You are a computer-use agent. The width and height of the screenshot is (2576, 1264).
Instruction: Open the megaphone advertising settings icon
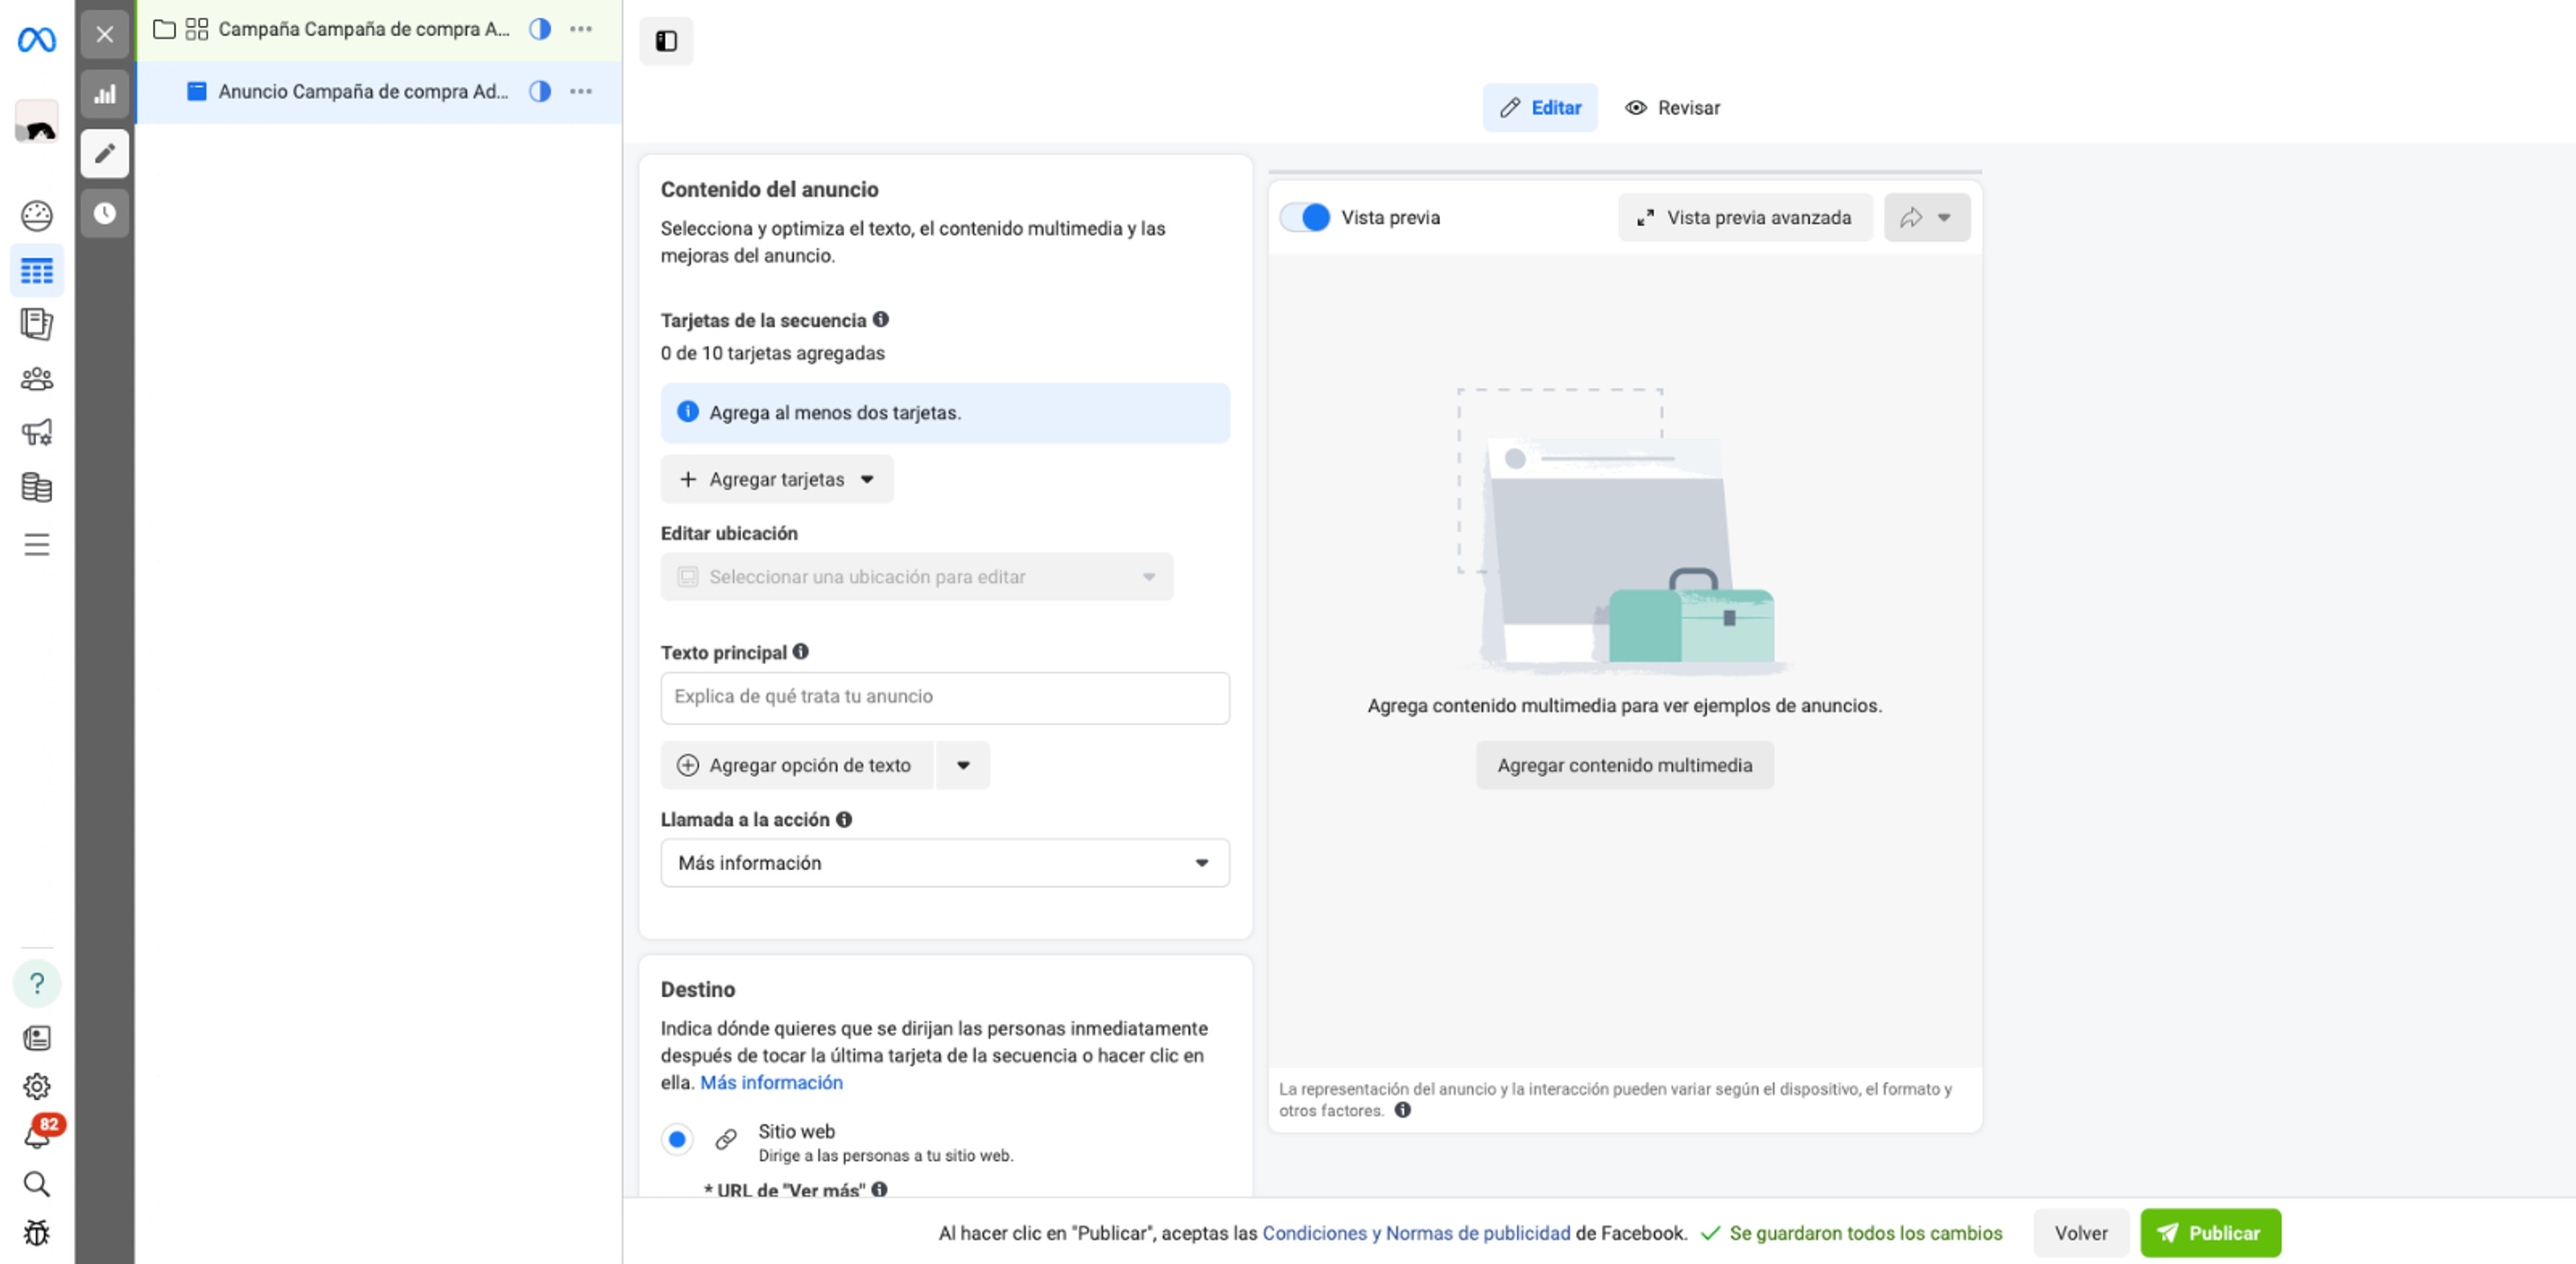(x=37, y=433)
